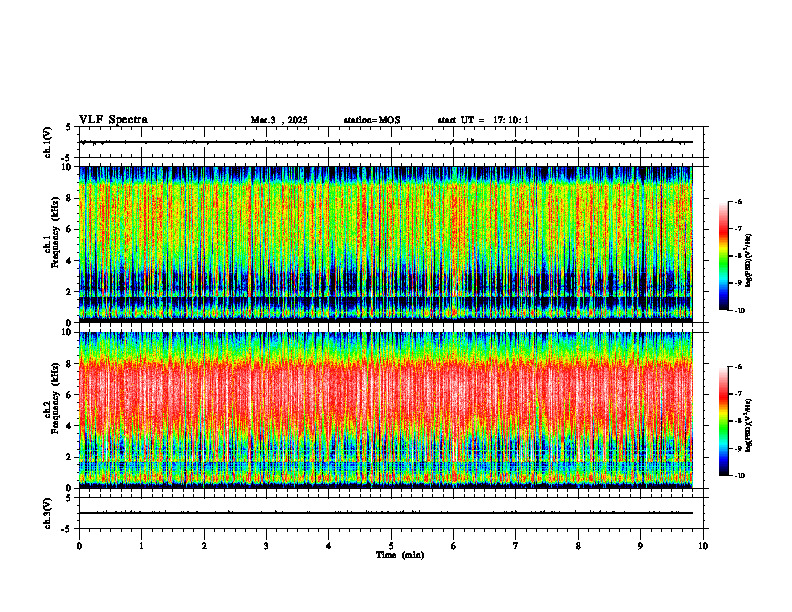Screen dimensions: 792x612
Task: Click the ch.1 voltage waveform trace
Action: click(386, 142)
